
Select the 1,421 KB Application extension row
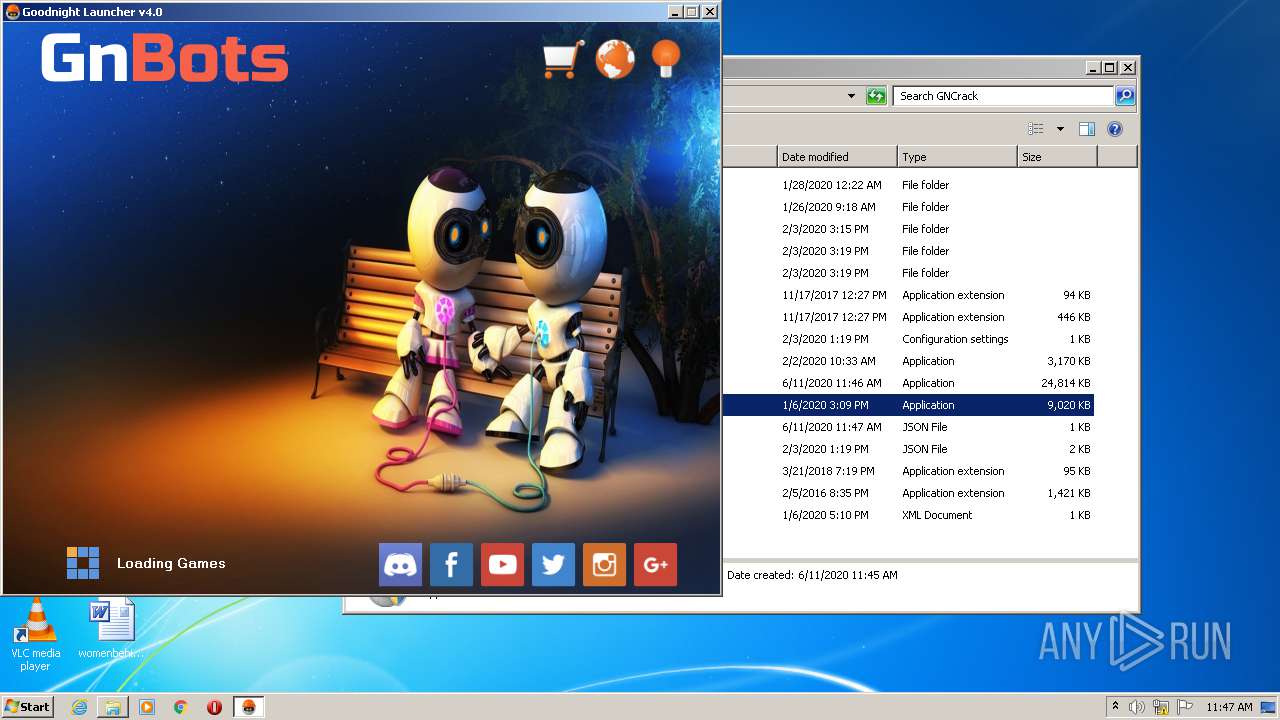[x=908, y=493]
